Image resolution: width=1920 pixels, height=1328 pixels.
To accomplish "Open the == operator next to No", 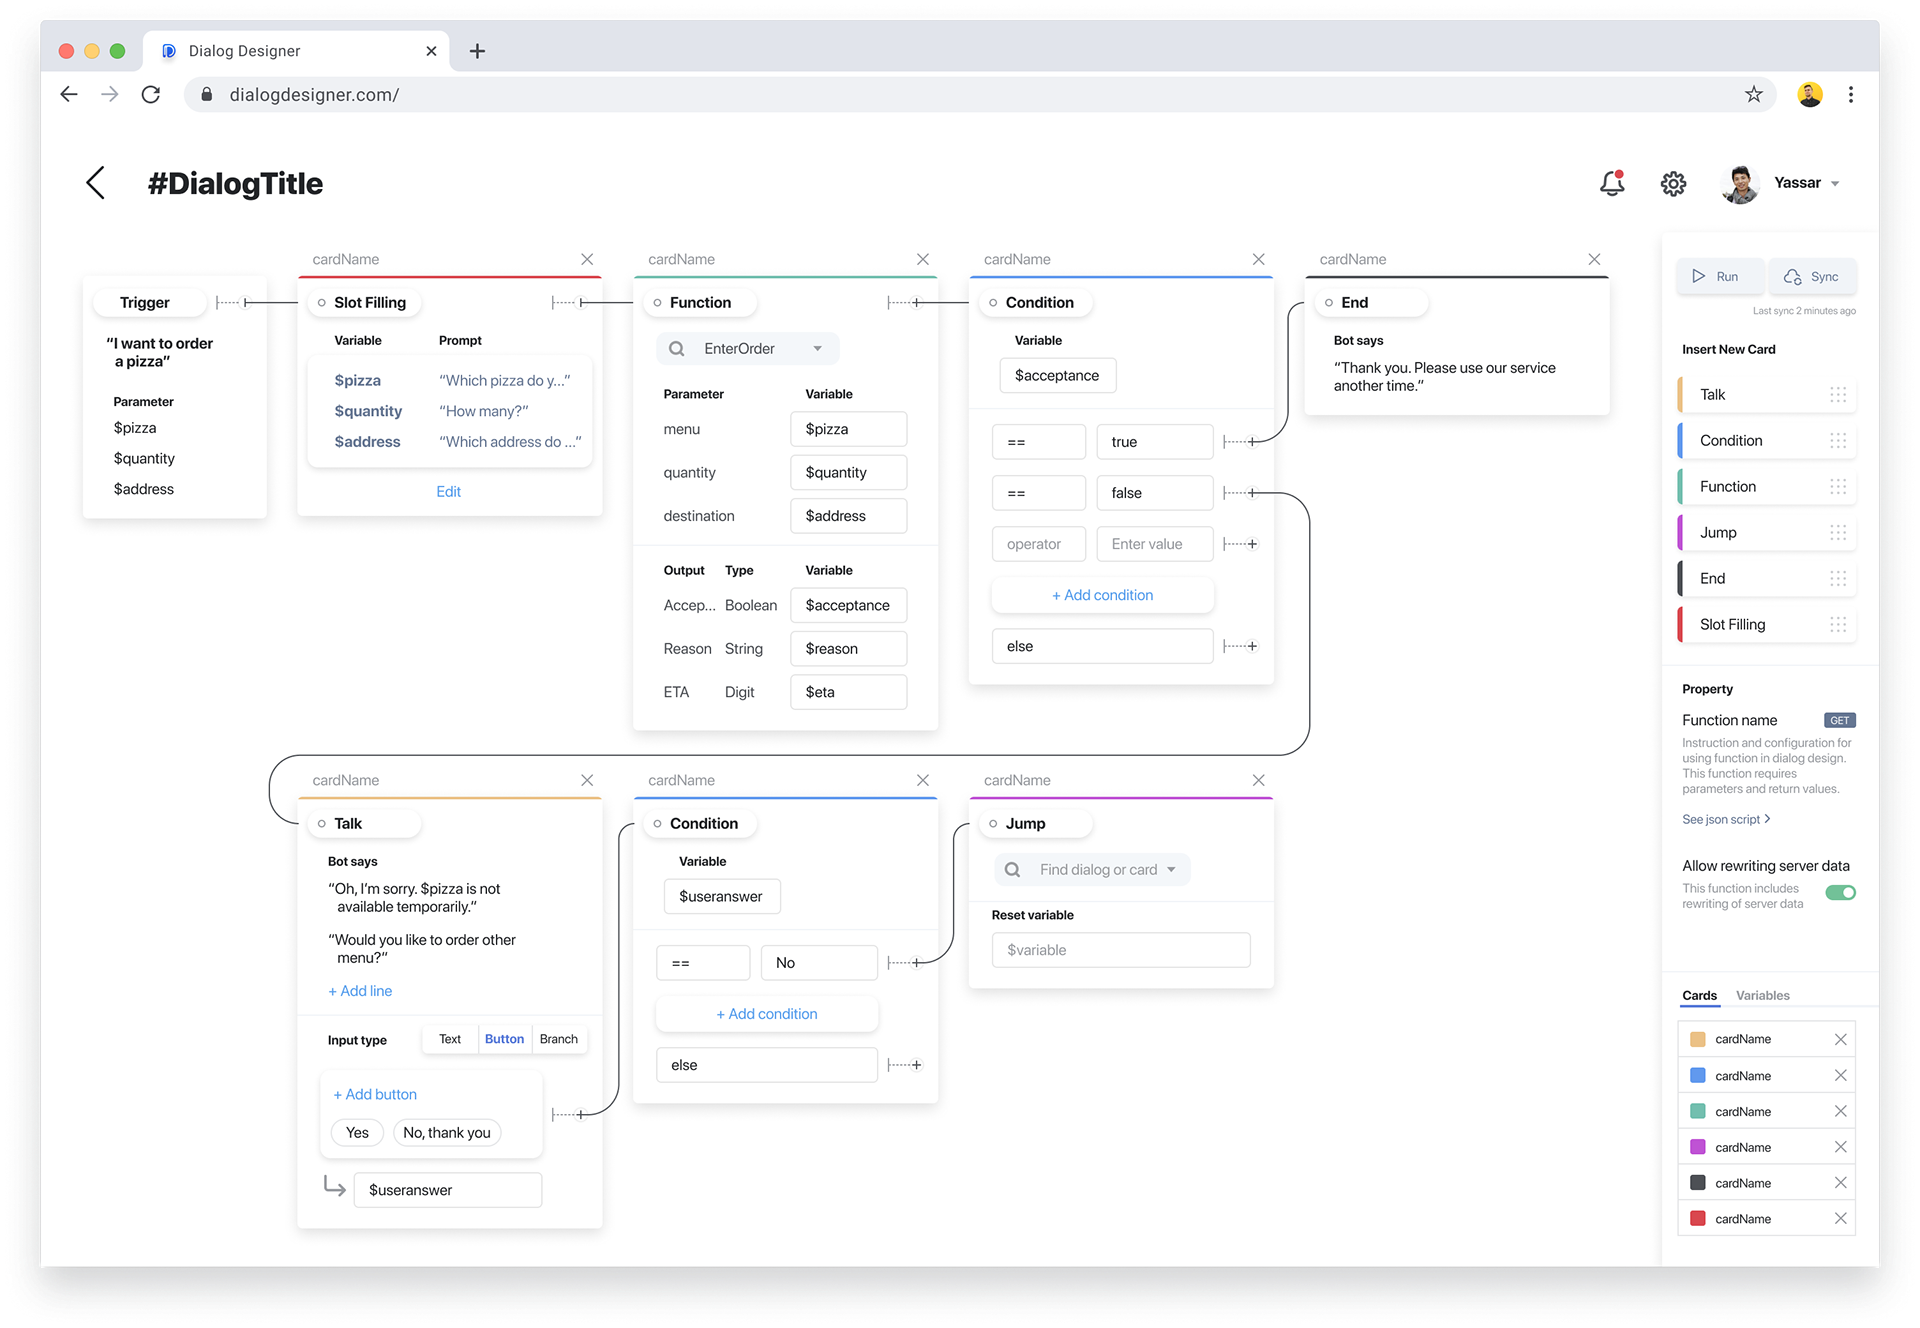I will pos(703,962).
